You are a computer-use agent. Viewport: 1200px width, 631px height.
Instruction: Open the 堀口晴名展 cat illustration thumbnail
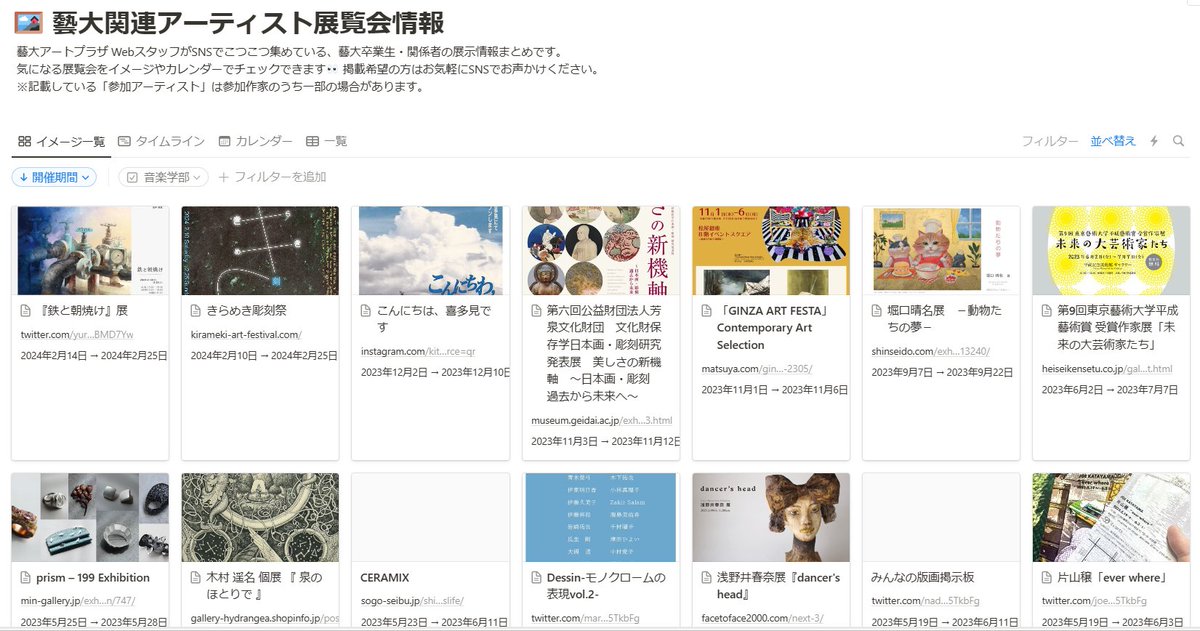(940, 251)
